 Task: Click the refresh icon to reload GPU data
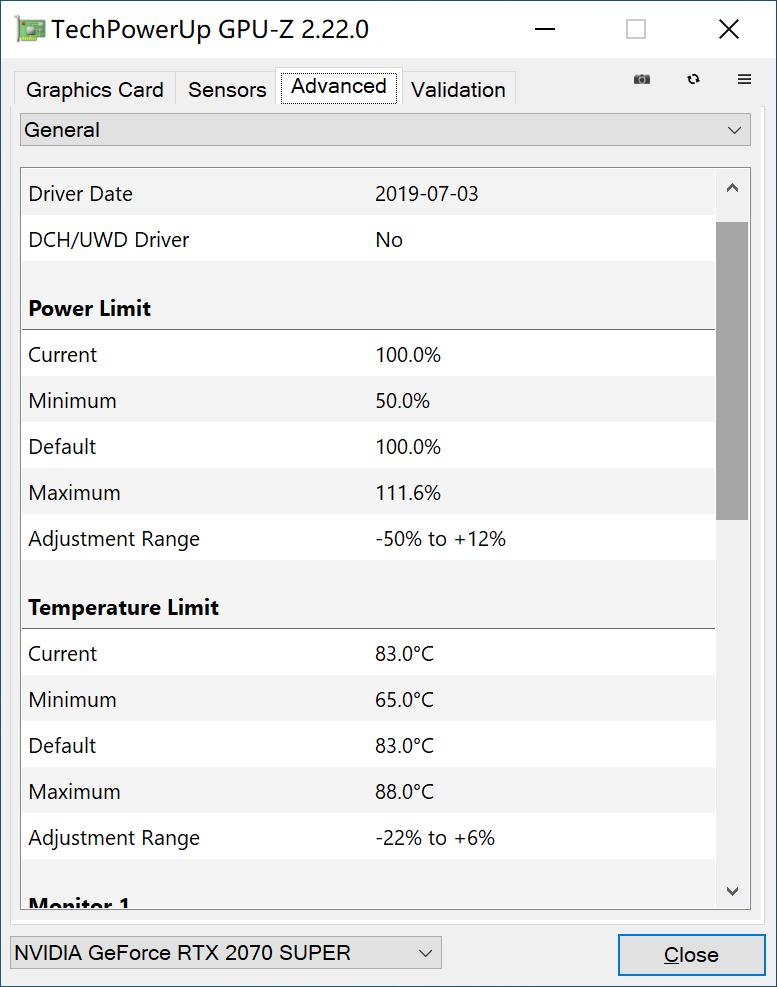point(693,79)
